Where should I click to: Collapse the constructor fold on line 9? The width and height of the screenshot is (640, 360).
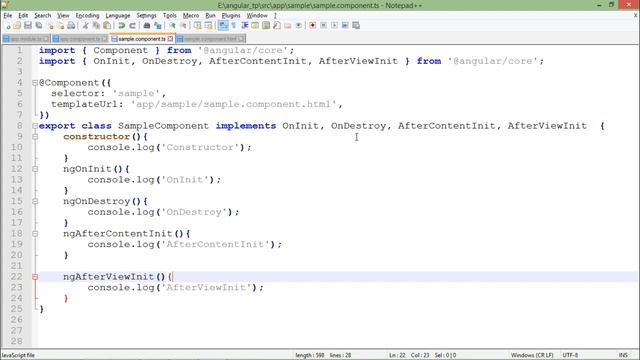(35, 137)
